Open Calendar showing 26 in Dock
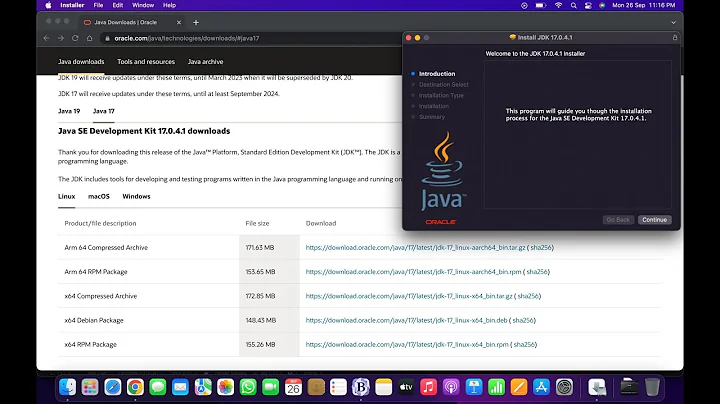The width and height of the screenshot is (720, 404). [293, 387]
